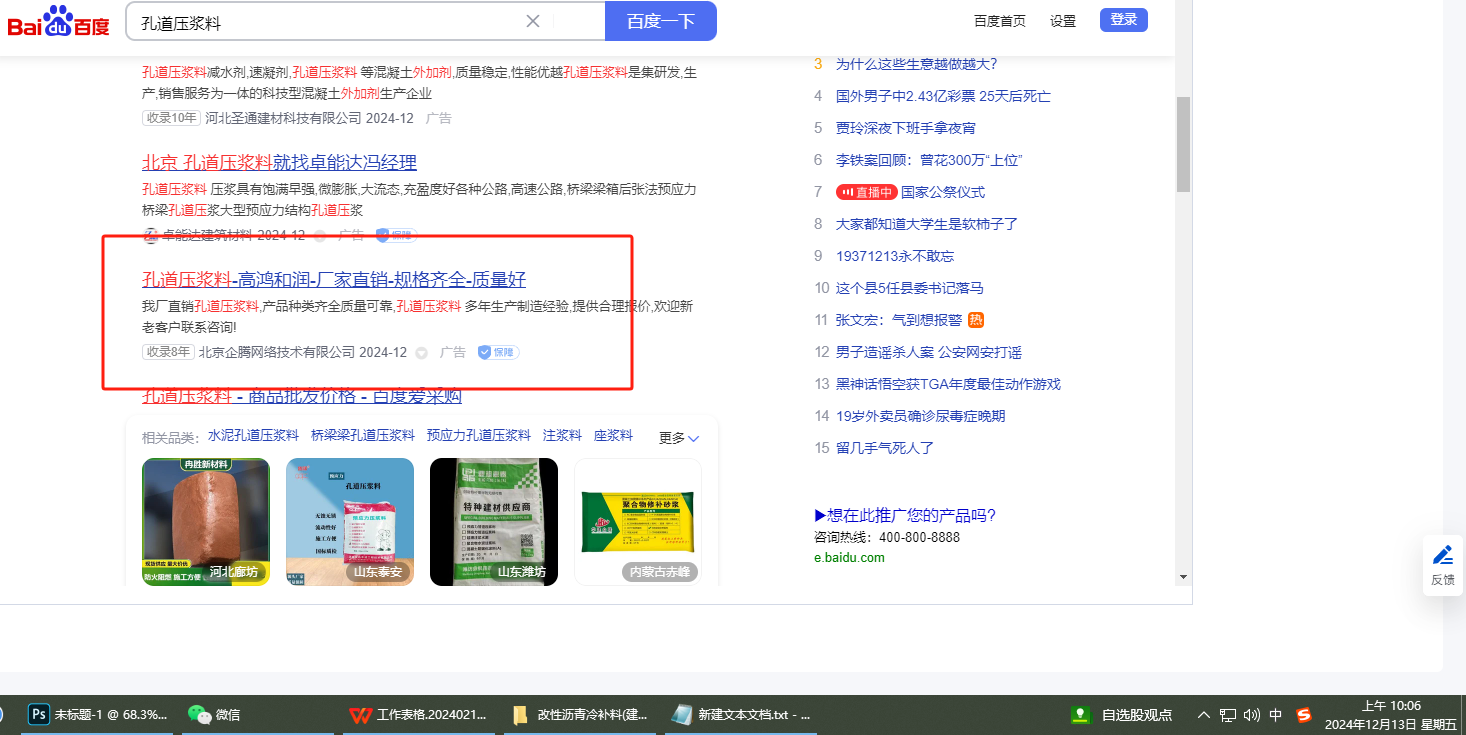The width and height of the screenshot is (1466, 735).
Task: Open the 内蒙古赤峰 product thumbnail
Action: 638,522
